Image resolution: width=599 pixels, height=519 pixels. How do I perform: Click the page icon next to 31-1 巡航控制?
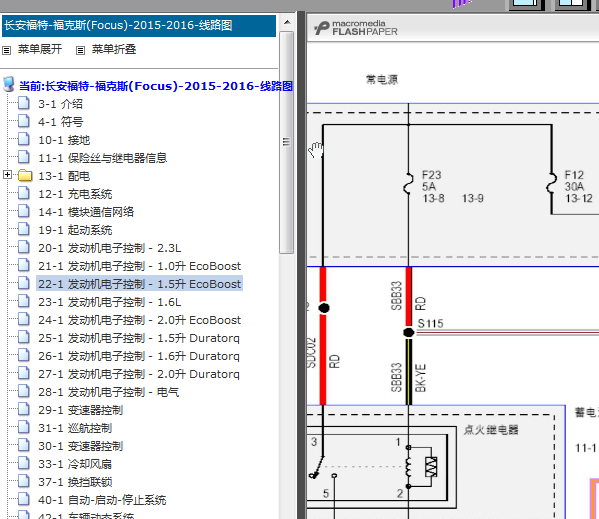click(24, 427)
